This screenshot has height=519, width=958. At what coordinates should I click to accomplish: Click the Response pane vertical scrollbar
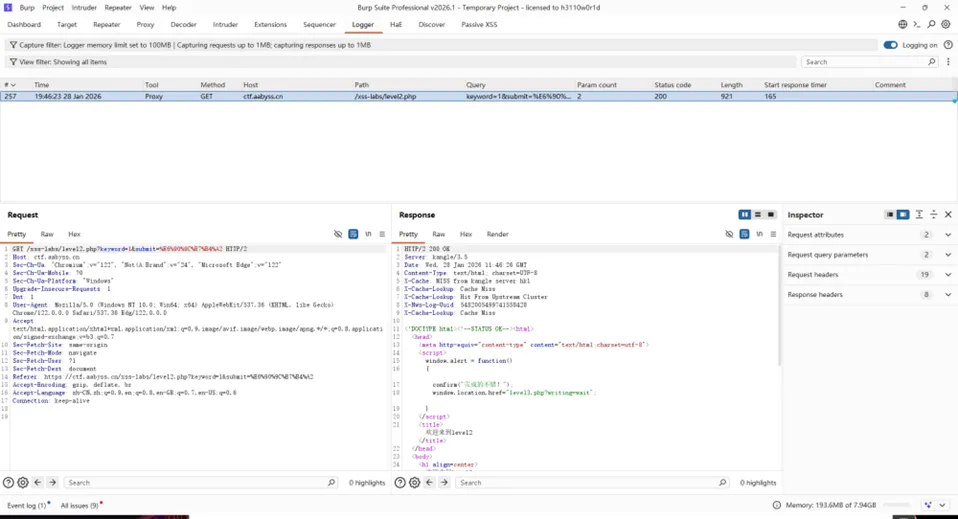[779, 306]
